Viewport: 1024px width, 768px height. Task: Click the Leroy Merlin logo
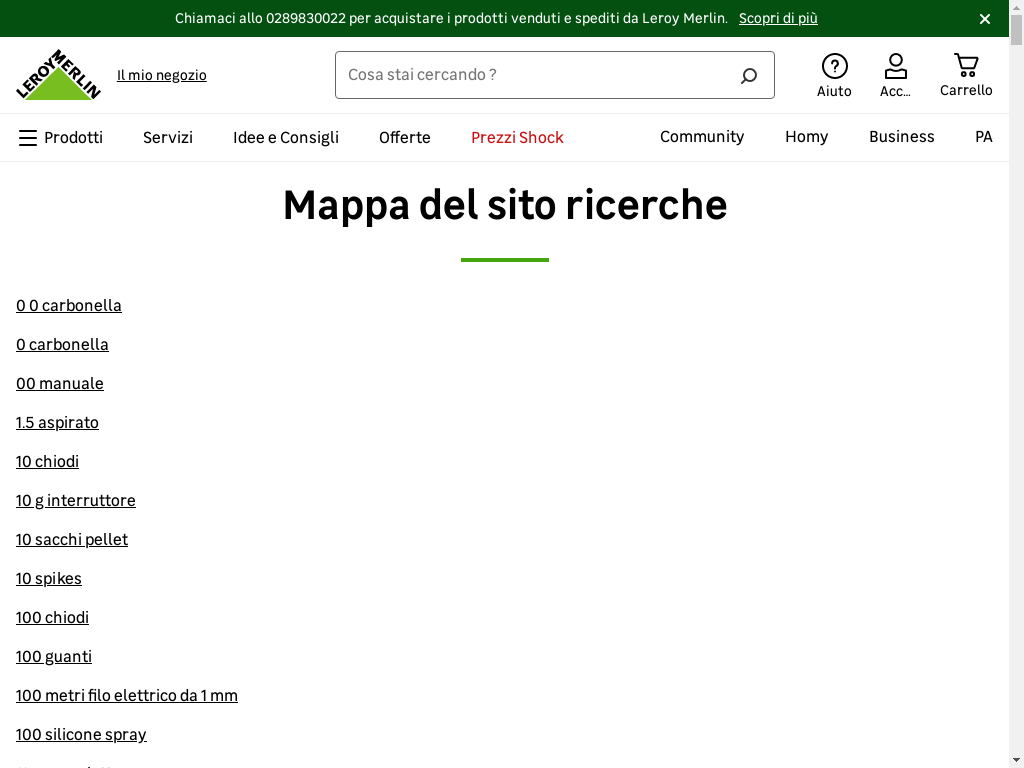pyautogui.click(x=58, y=75)
